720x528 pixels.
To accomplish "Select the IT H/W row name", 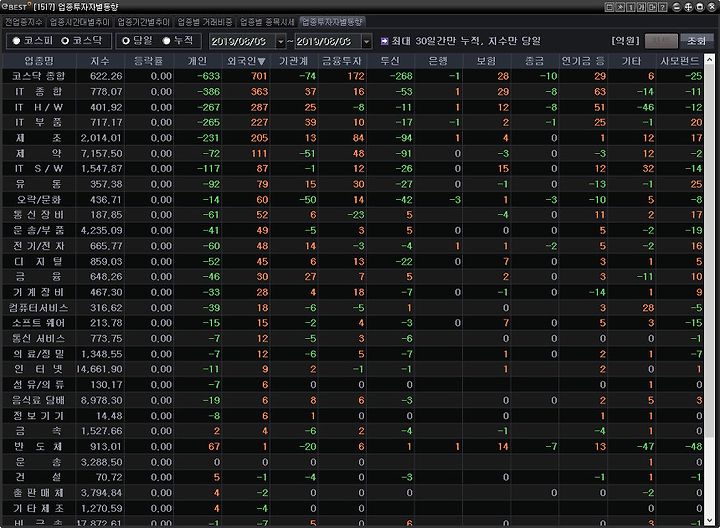I will (x=39, y=107).
